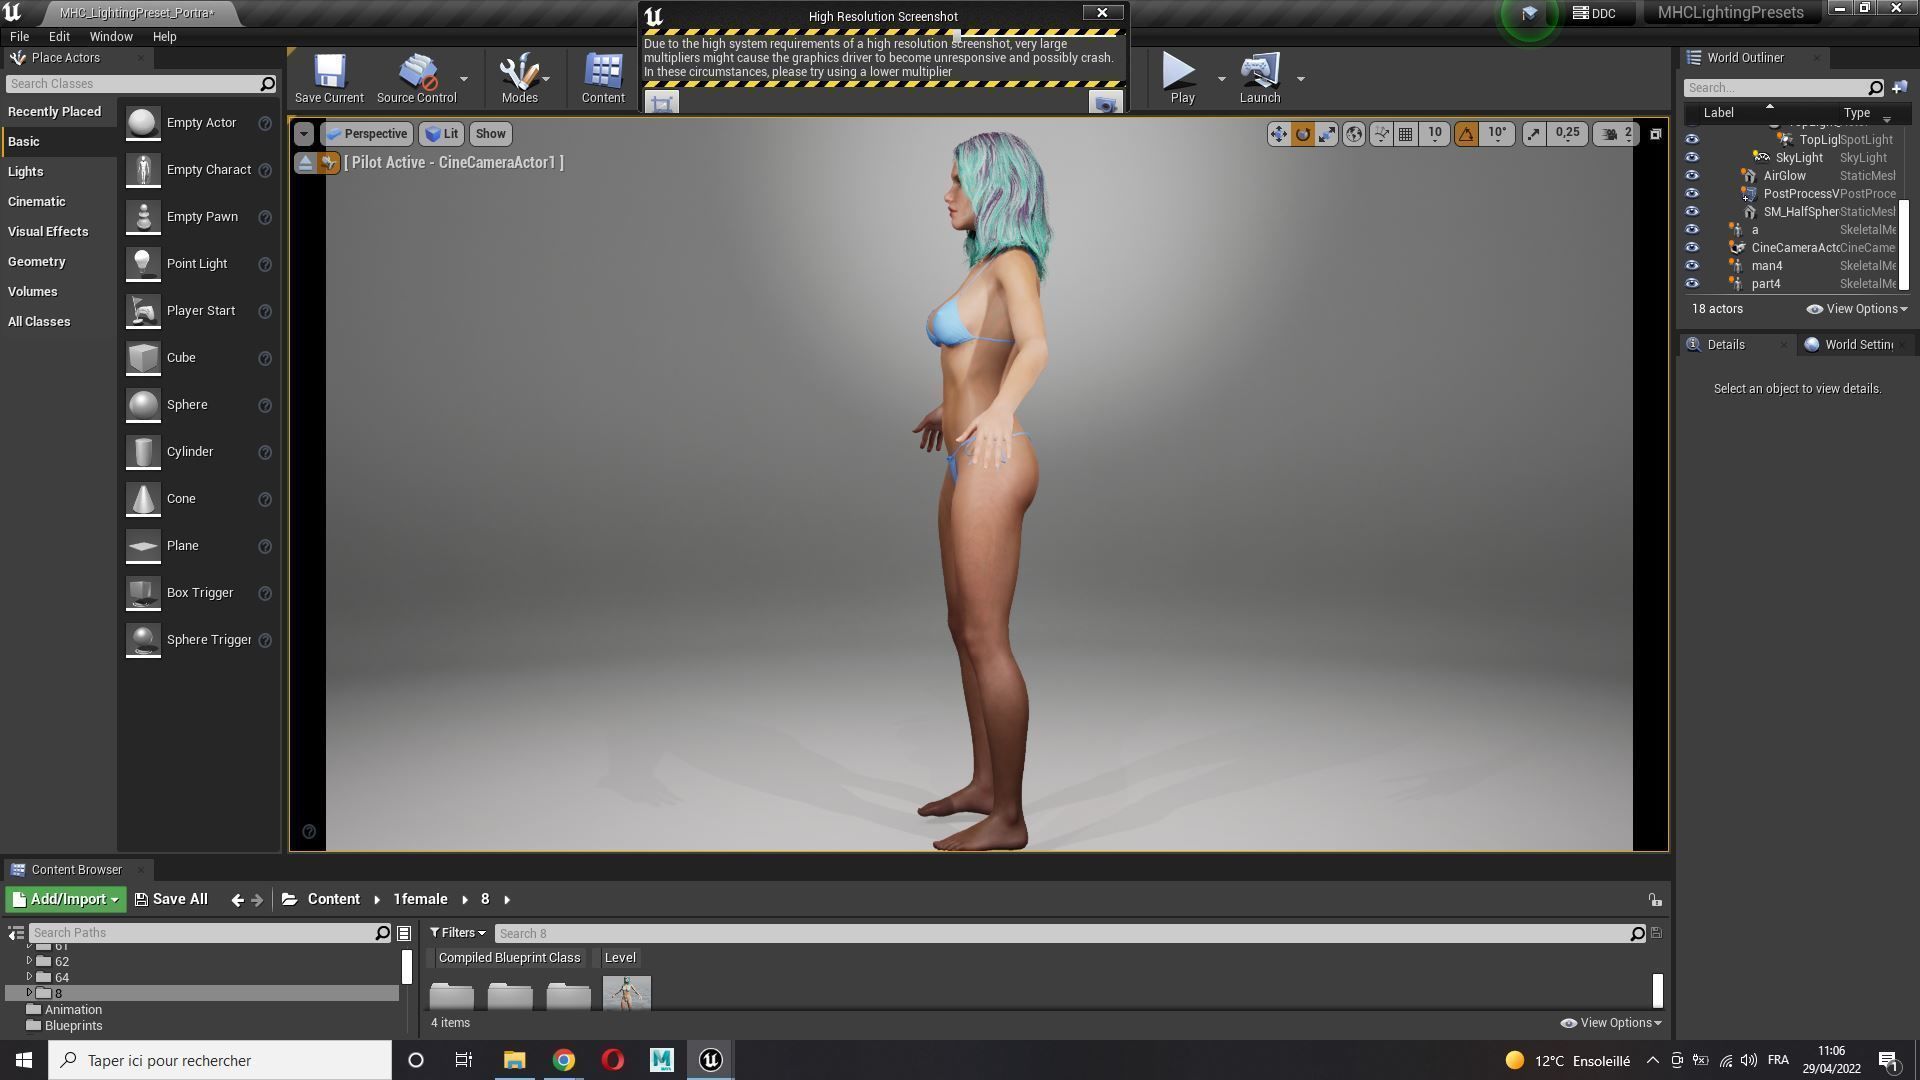
Task: Hide the AirGlow actor via eye icon
Action: tap(1692, 176)
